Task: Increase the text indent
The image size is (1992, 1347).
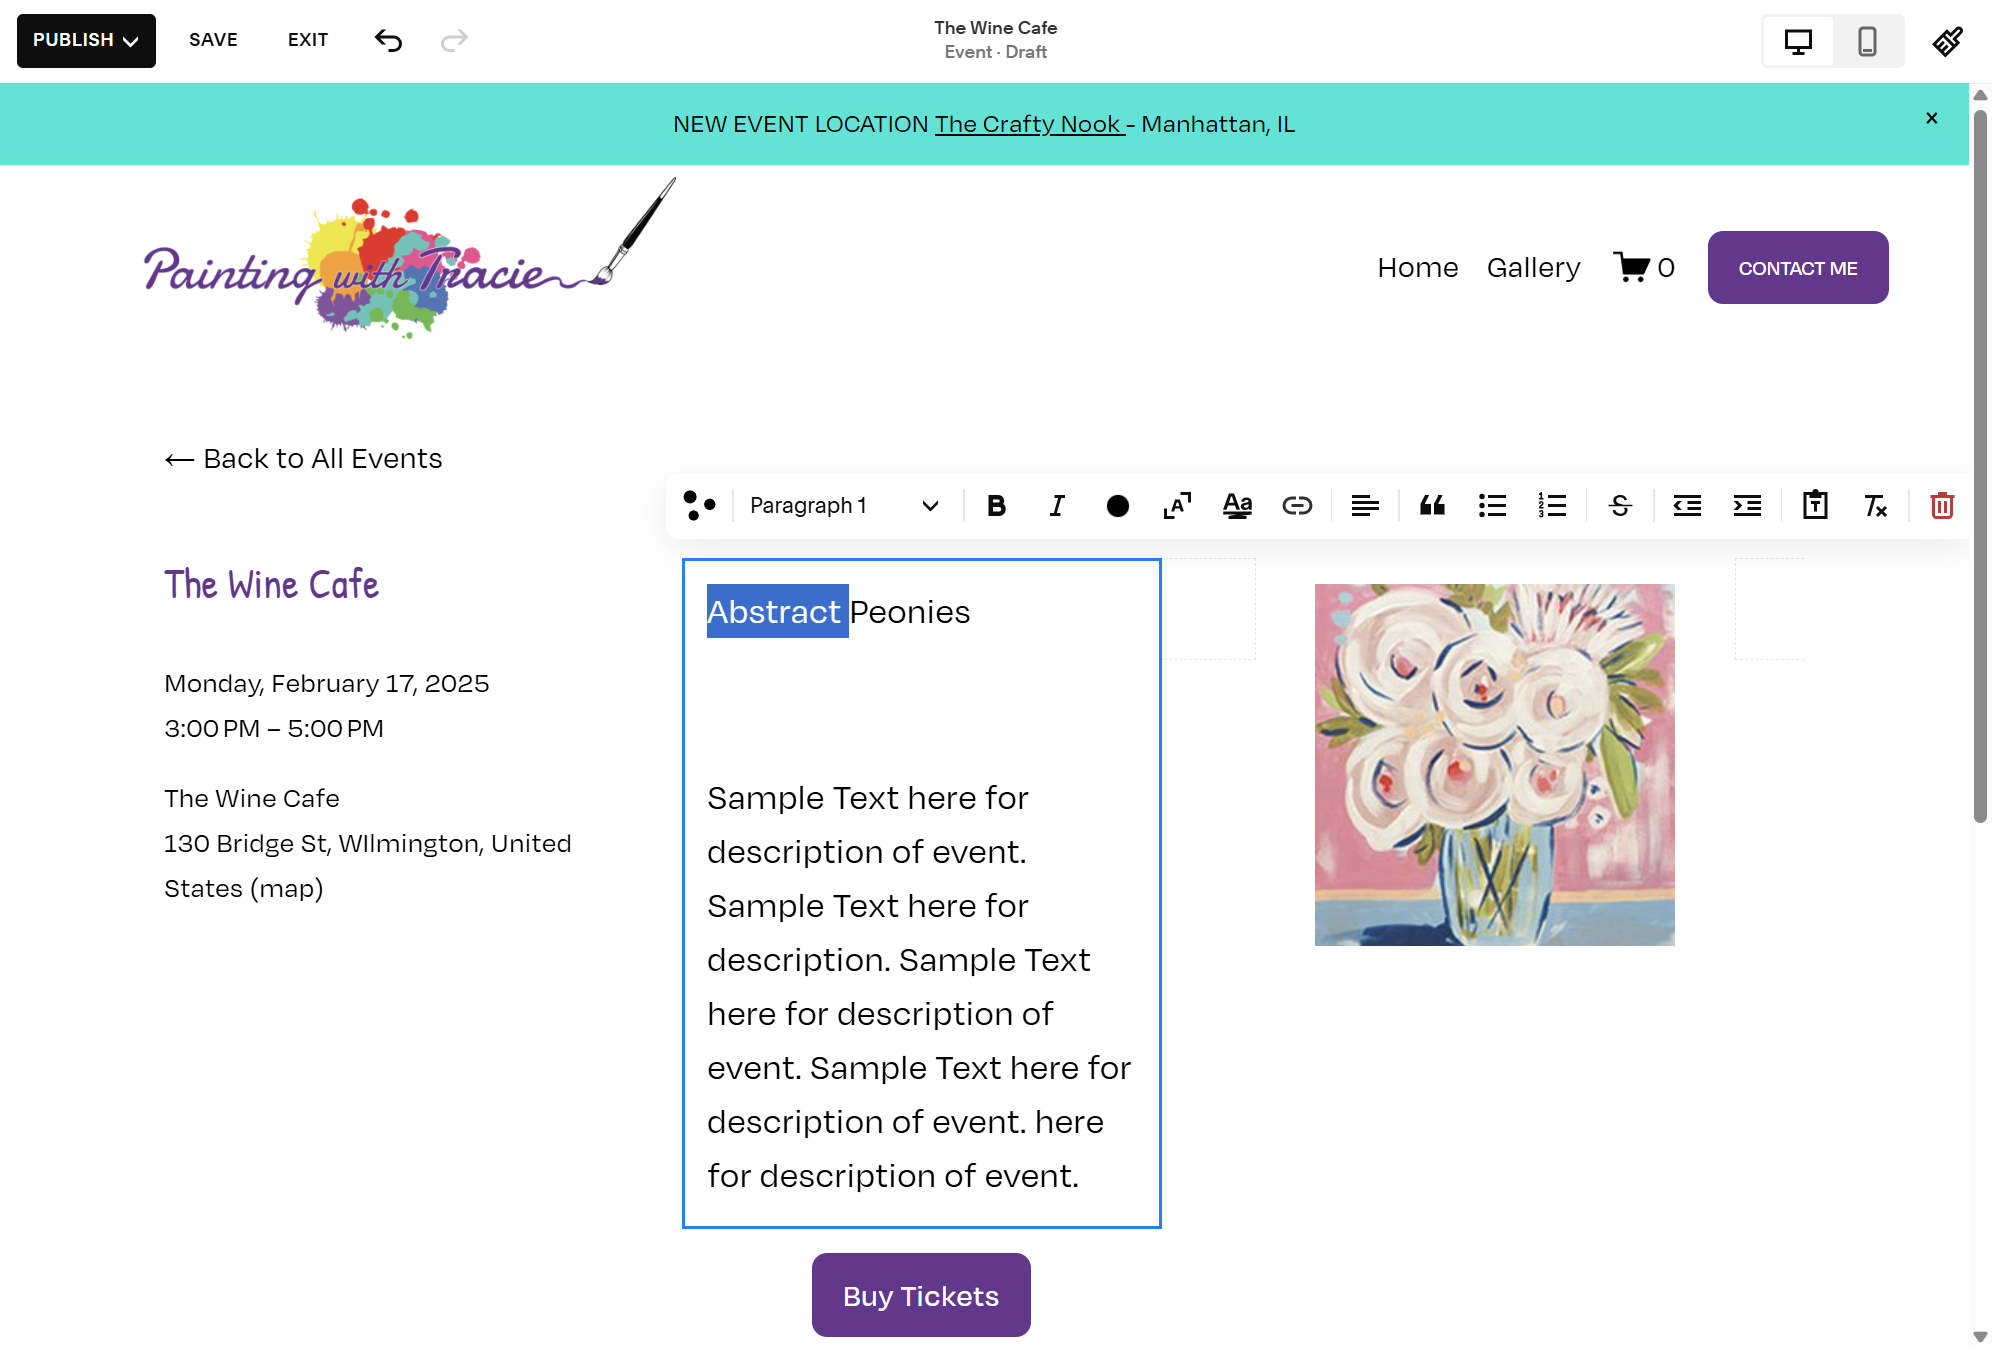Action: click(1747, 506)
